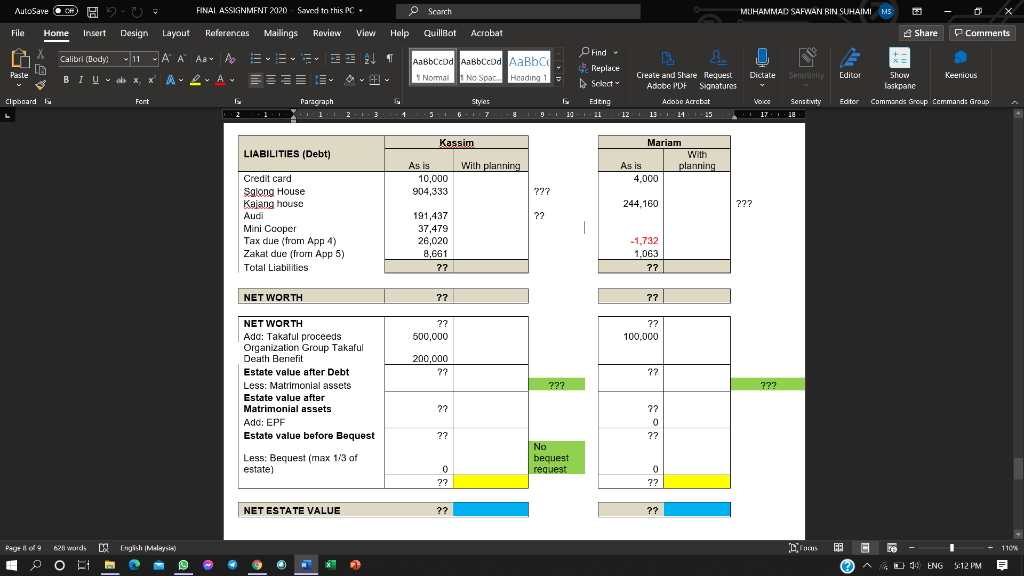Viewport: 1024px width, 576px height.
Task: Click the Undo icon
Action: pyautogui.click(x=111, y=12)
